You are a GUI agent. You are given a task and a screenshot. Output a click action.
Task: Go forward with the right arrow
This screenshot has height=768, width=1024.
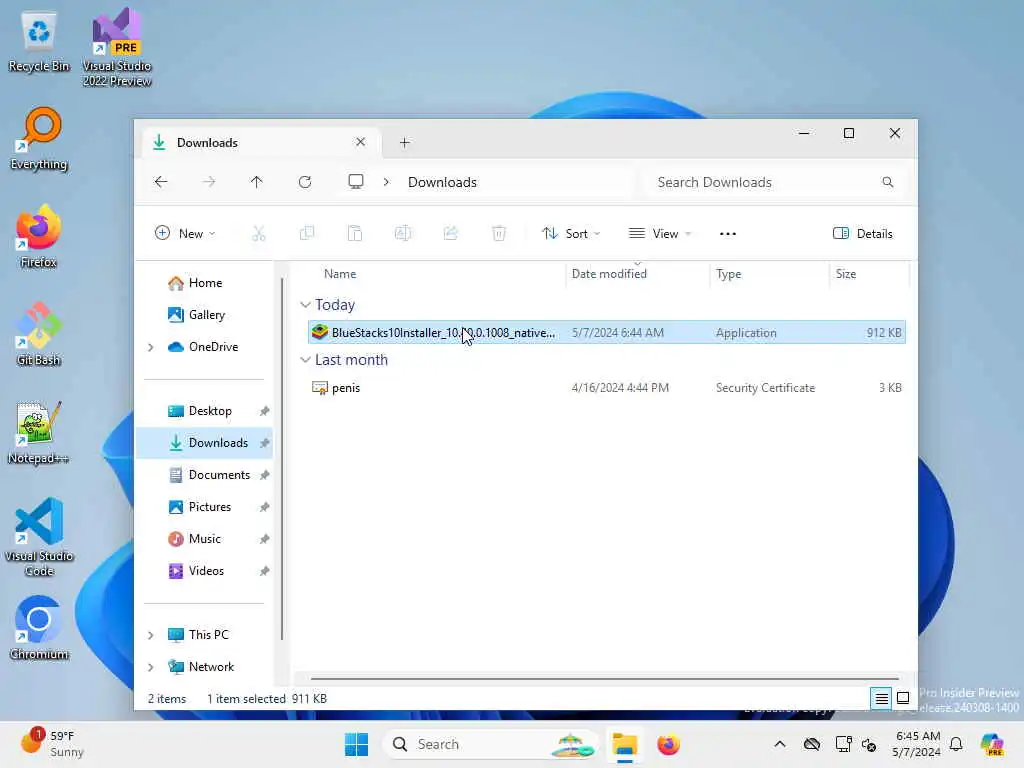pyautogui.click(x=209, y=182)
